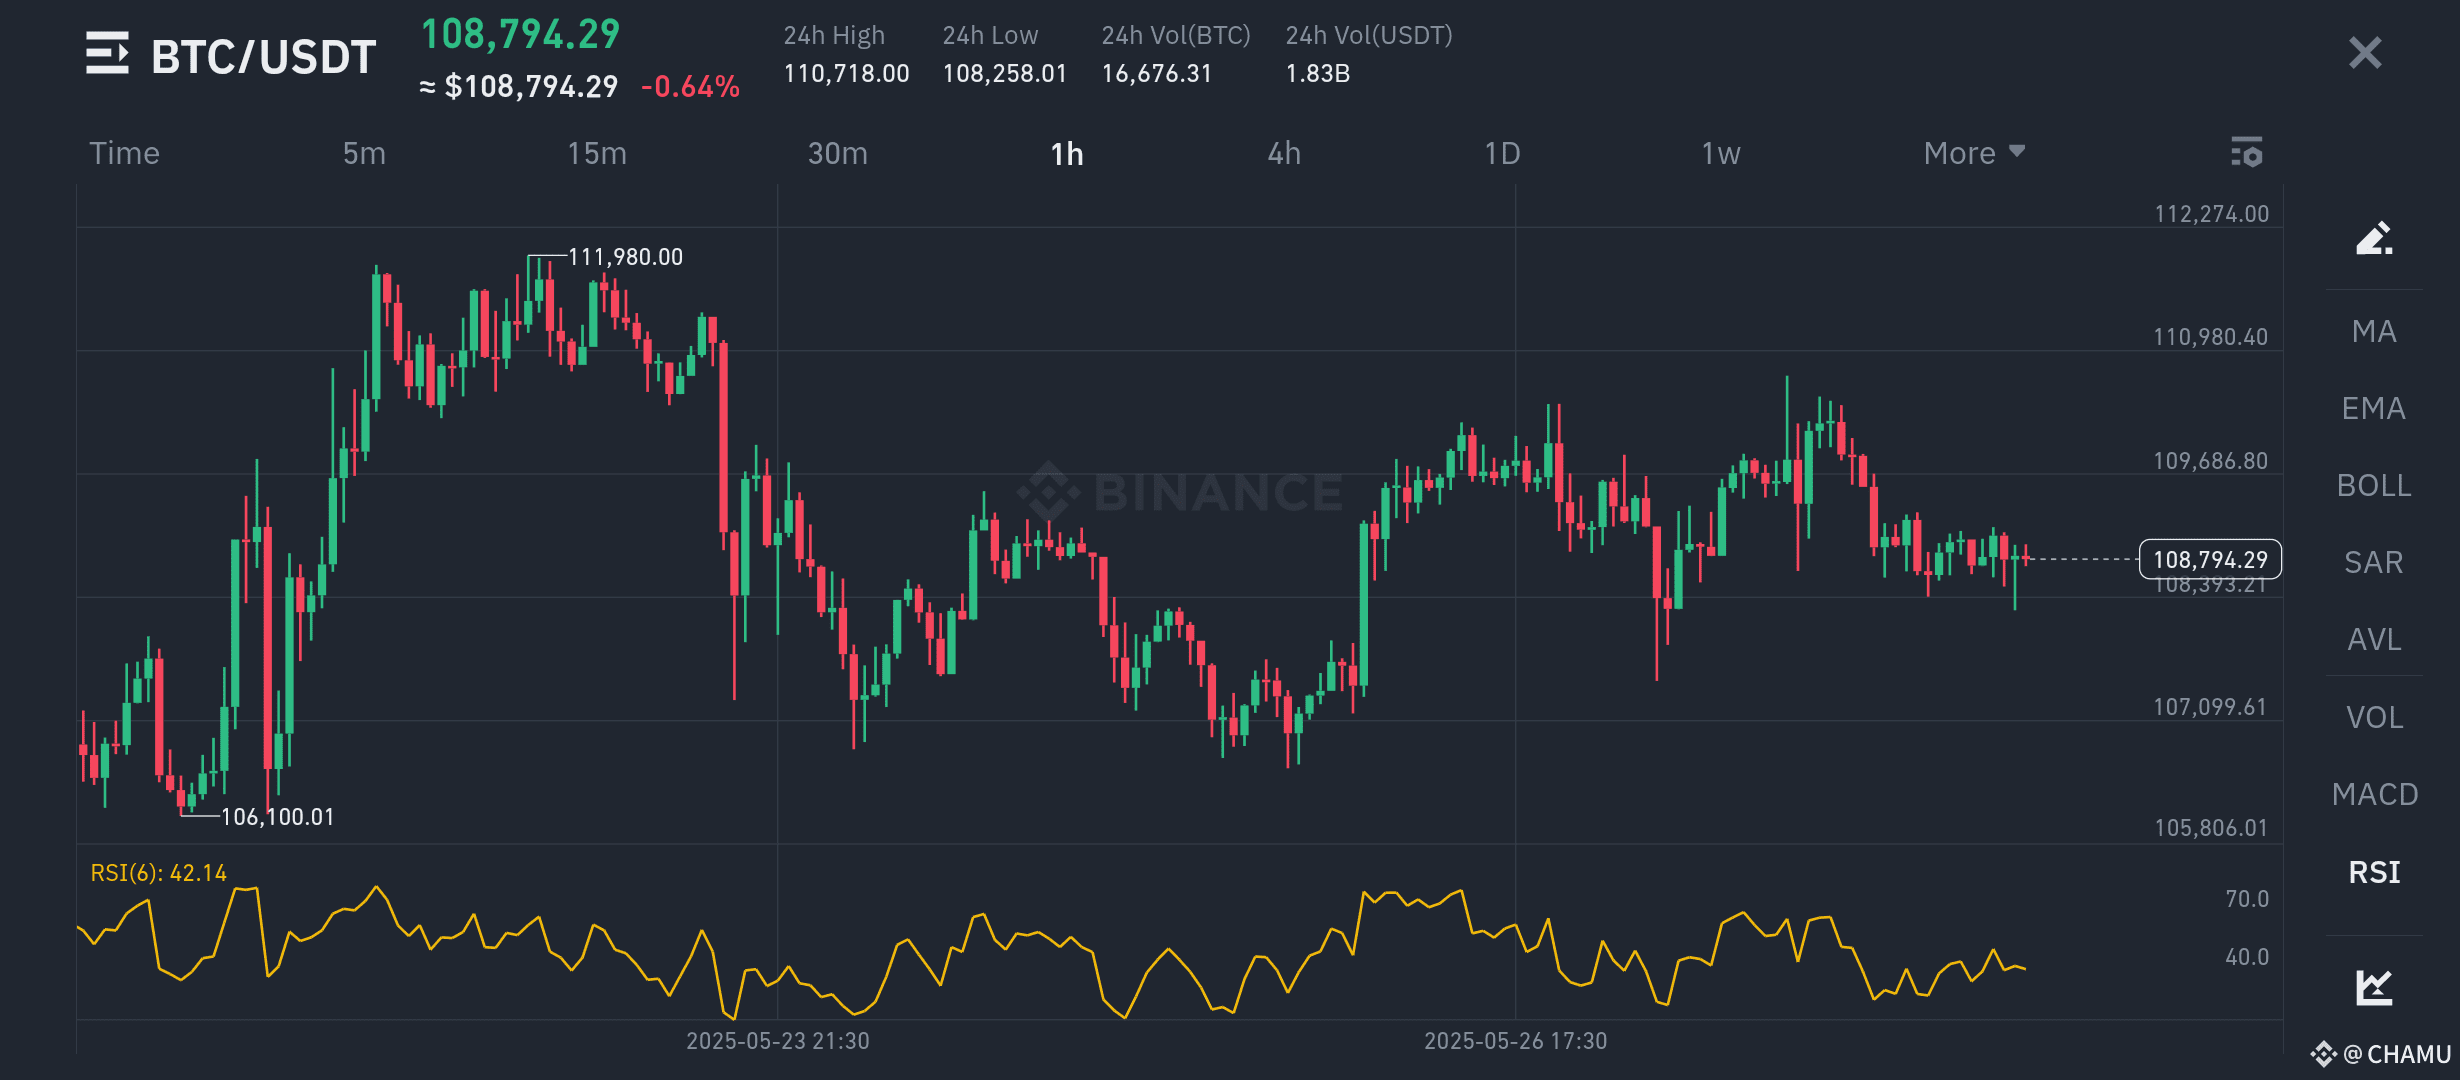Click the 109,686.80 price axis label
2460x1080 pixels.
(2210, 461)
